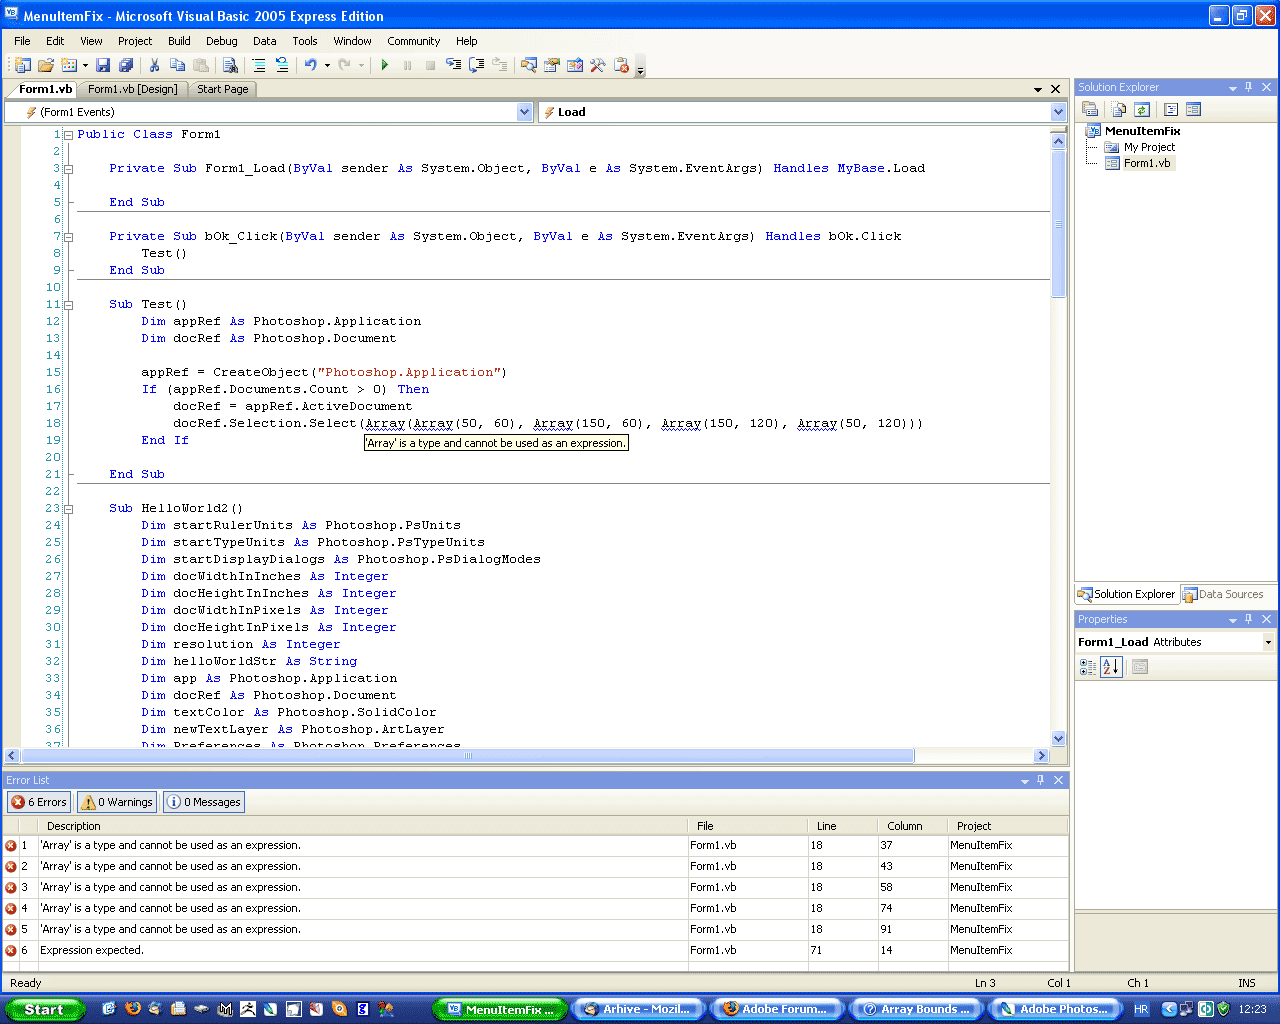The height and width of the screenshot is (1024, 1280).
Task: Toggle the 0 Warnings filter button
Action: pyautogui.click(x=117, y=802)
